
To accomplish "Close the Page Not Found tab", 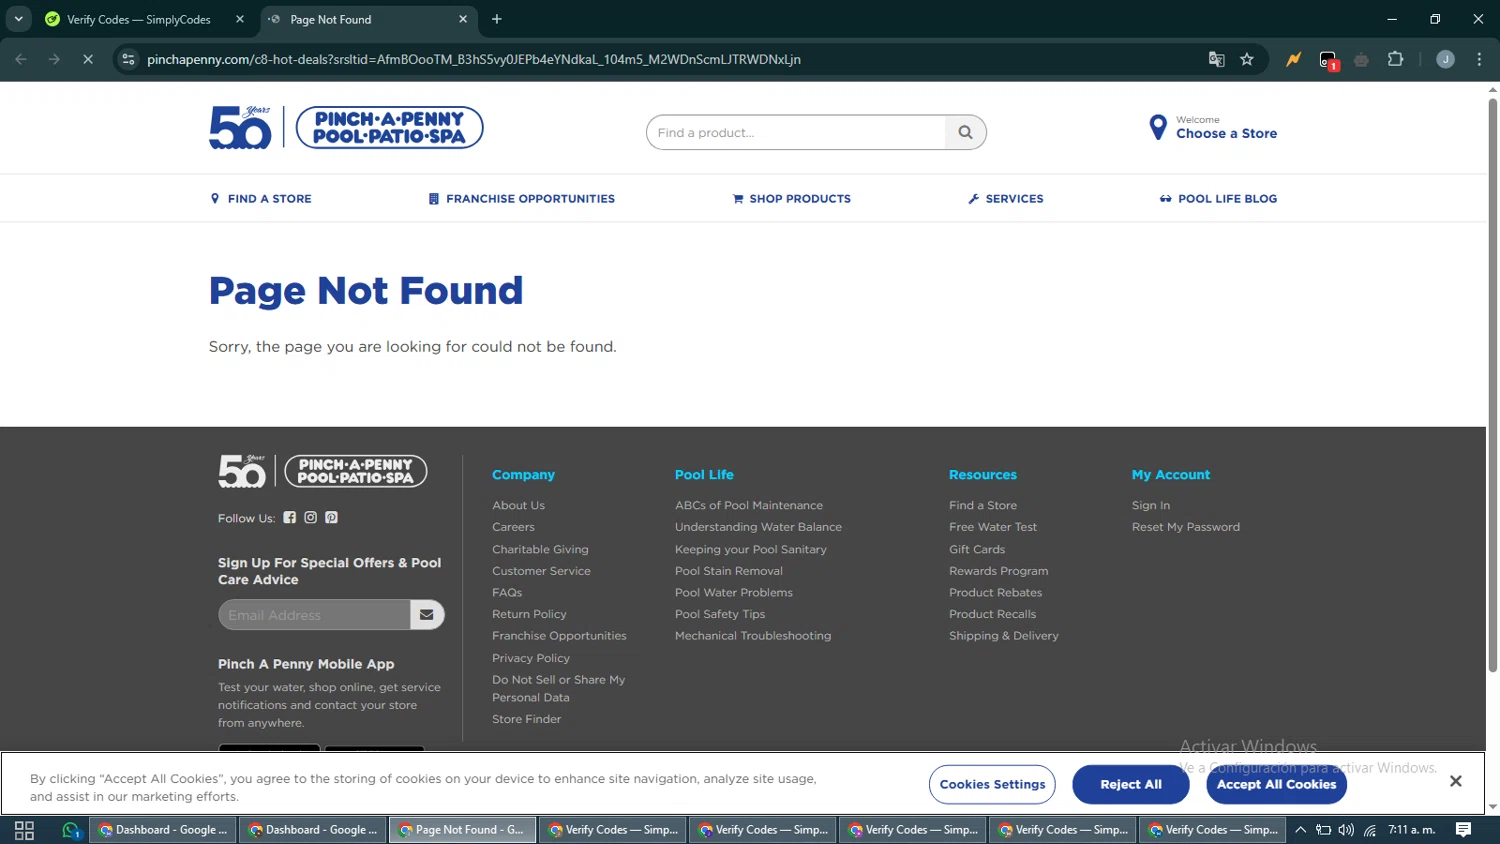I will (x=463, y=19).
